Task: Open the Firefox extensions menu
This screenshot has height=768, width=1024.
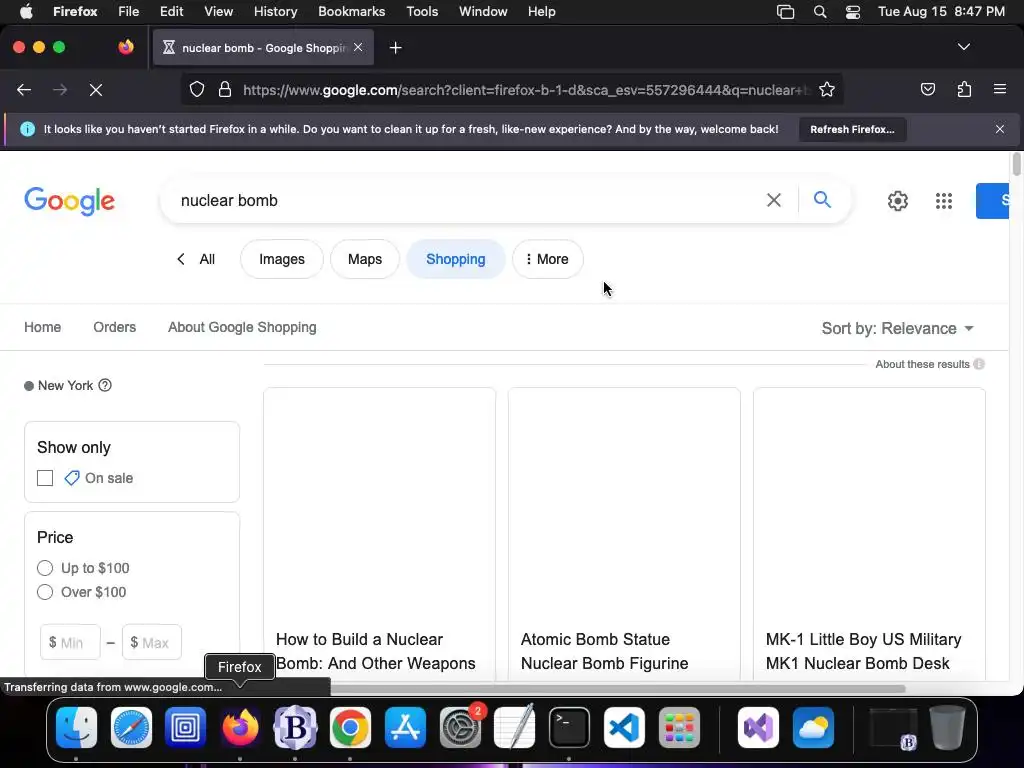Action: click(964, 89)
